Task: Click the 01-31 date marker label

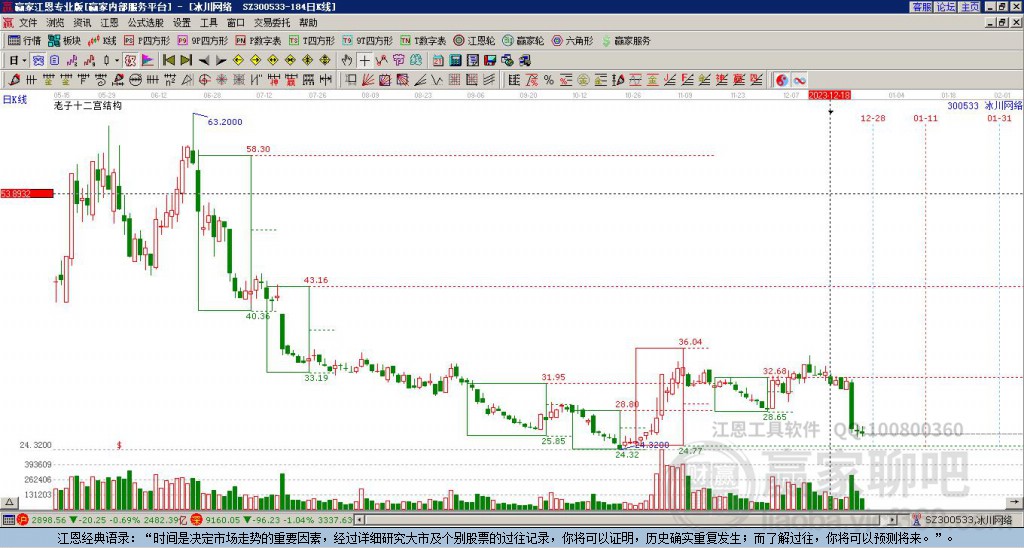Action: coord(999,118)
